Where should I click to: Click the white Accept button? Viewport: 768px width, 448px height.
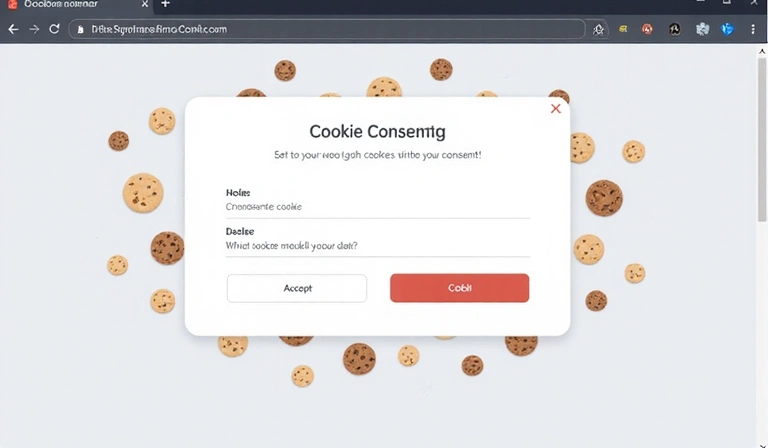pyautogui.click(x=297, y=288)
